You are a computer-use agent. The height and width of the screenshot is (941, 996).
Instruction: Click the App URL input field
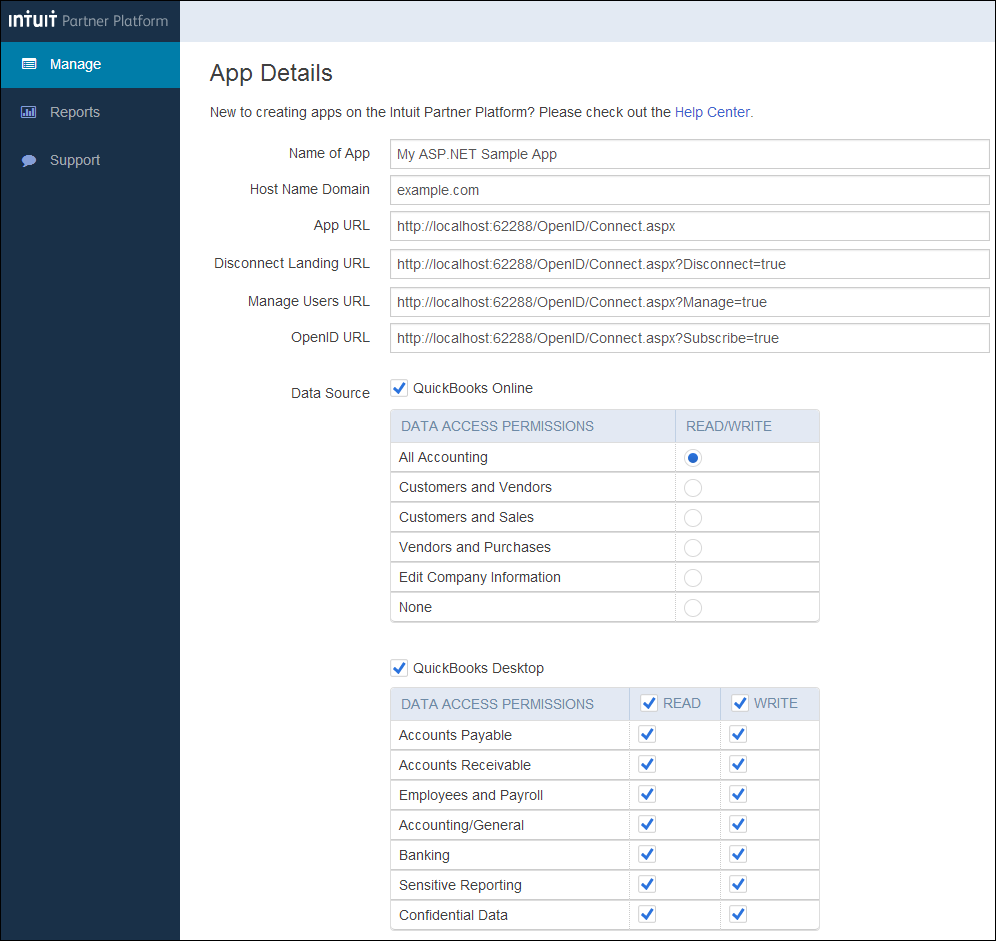tap(689, 226)
